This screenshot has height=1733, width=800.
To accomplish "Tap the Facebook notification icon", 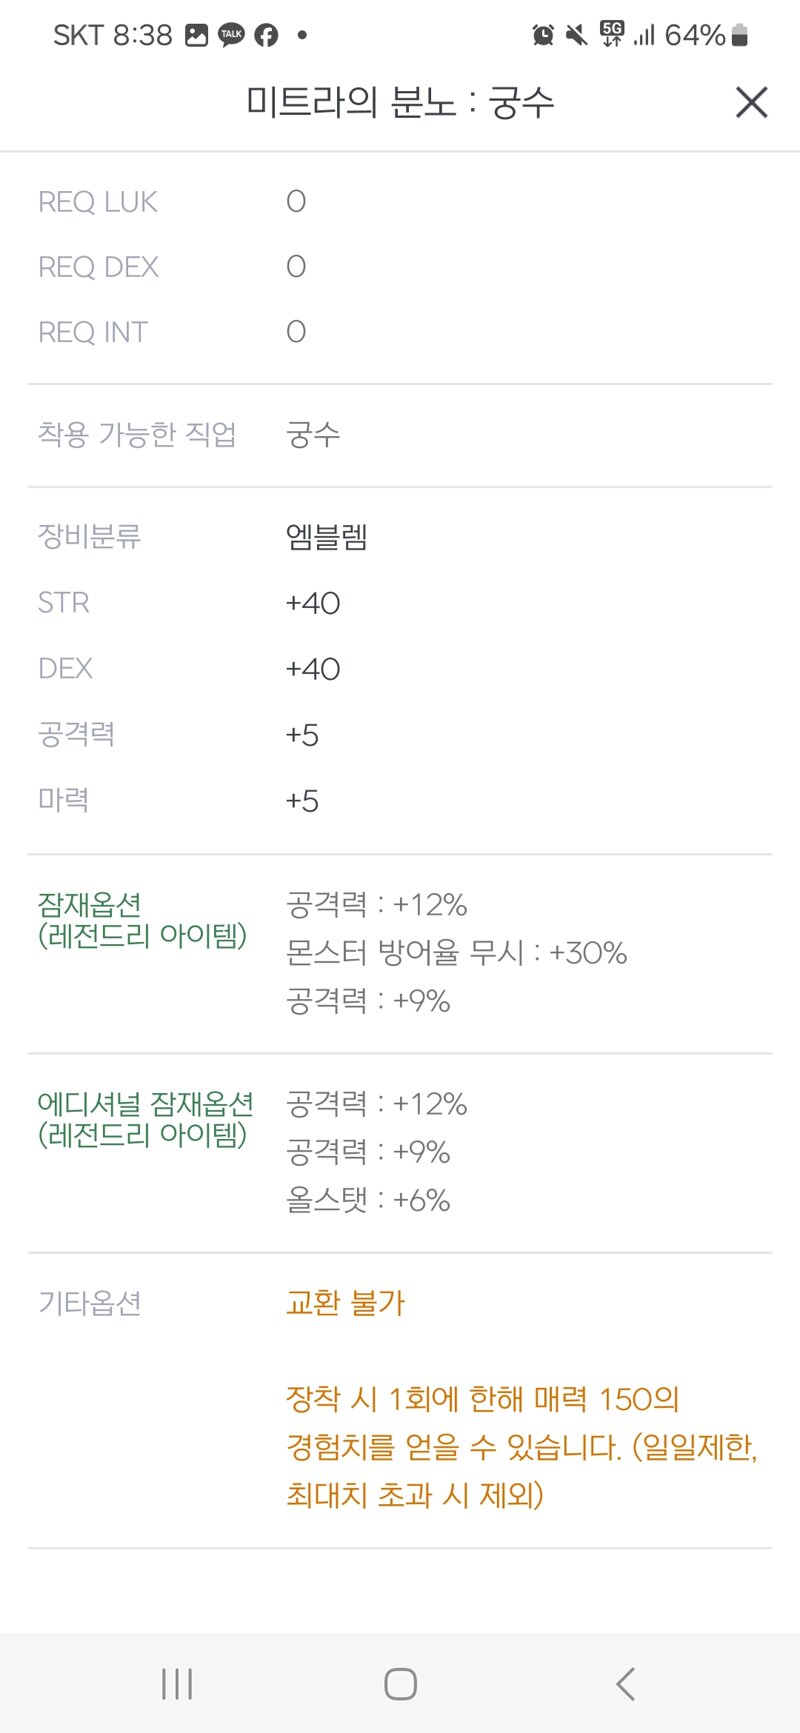I will pos(266,35).
